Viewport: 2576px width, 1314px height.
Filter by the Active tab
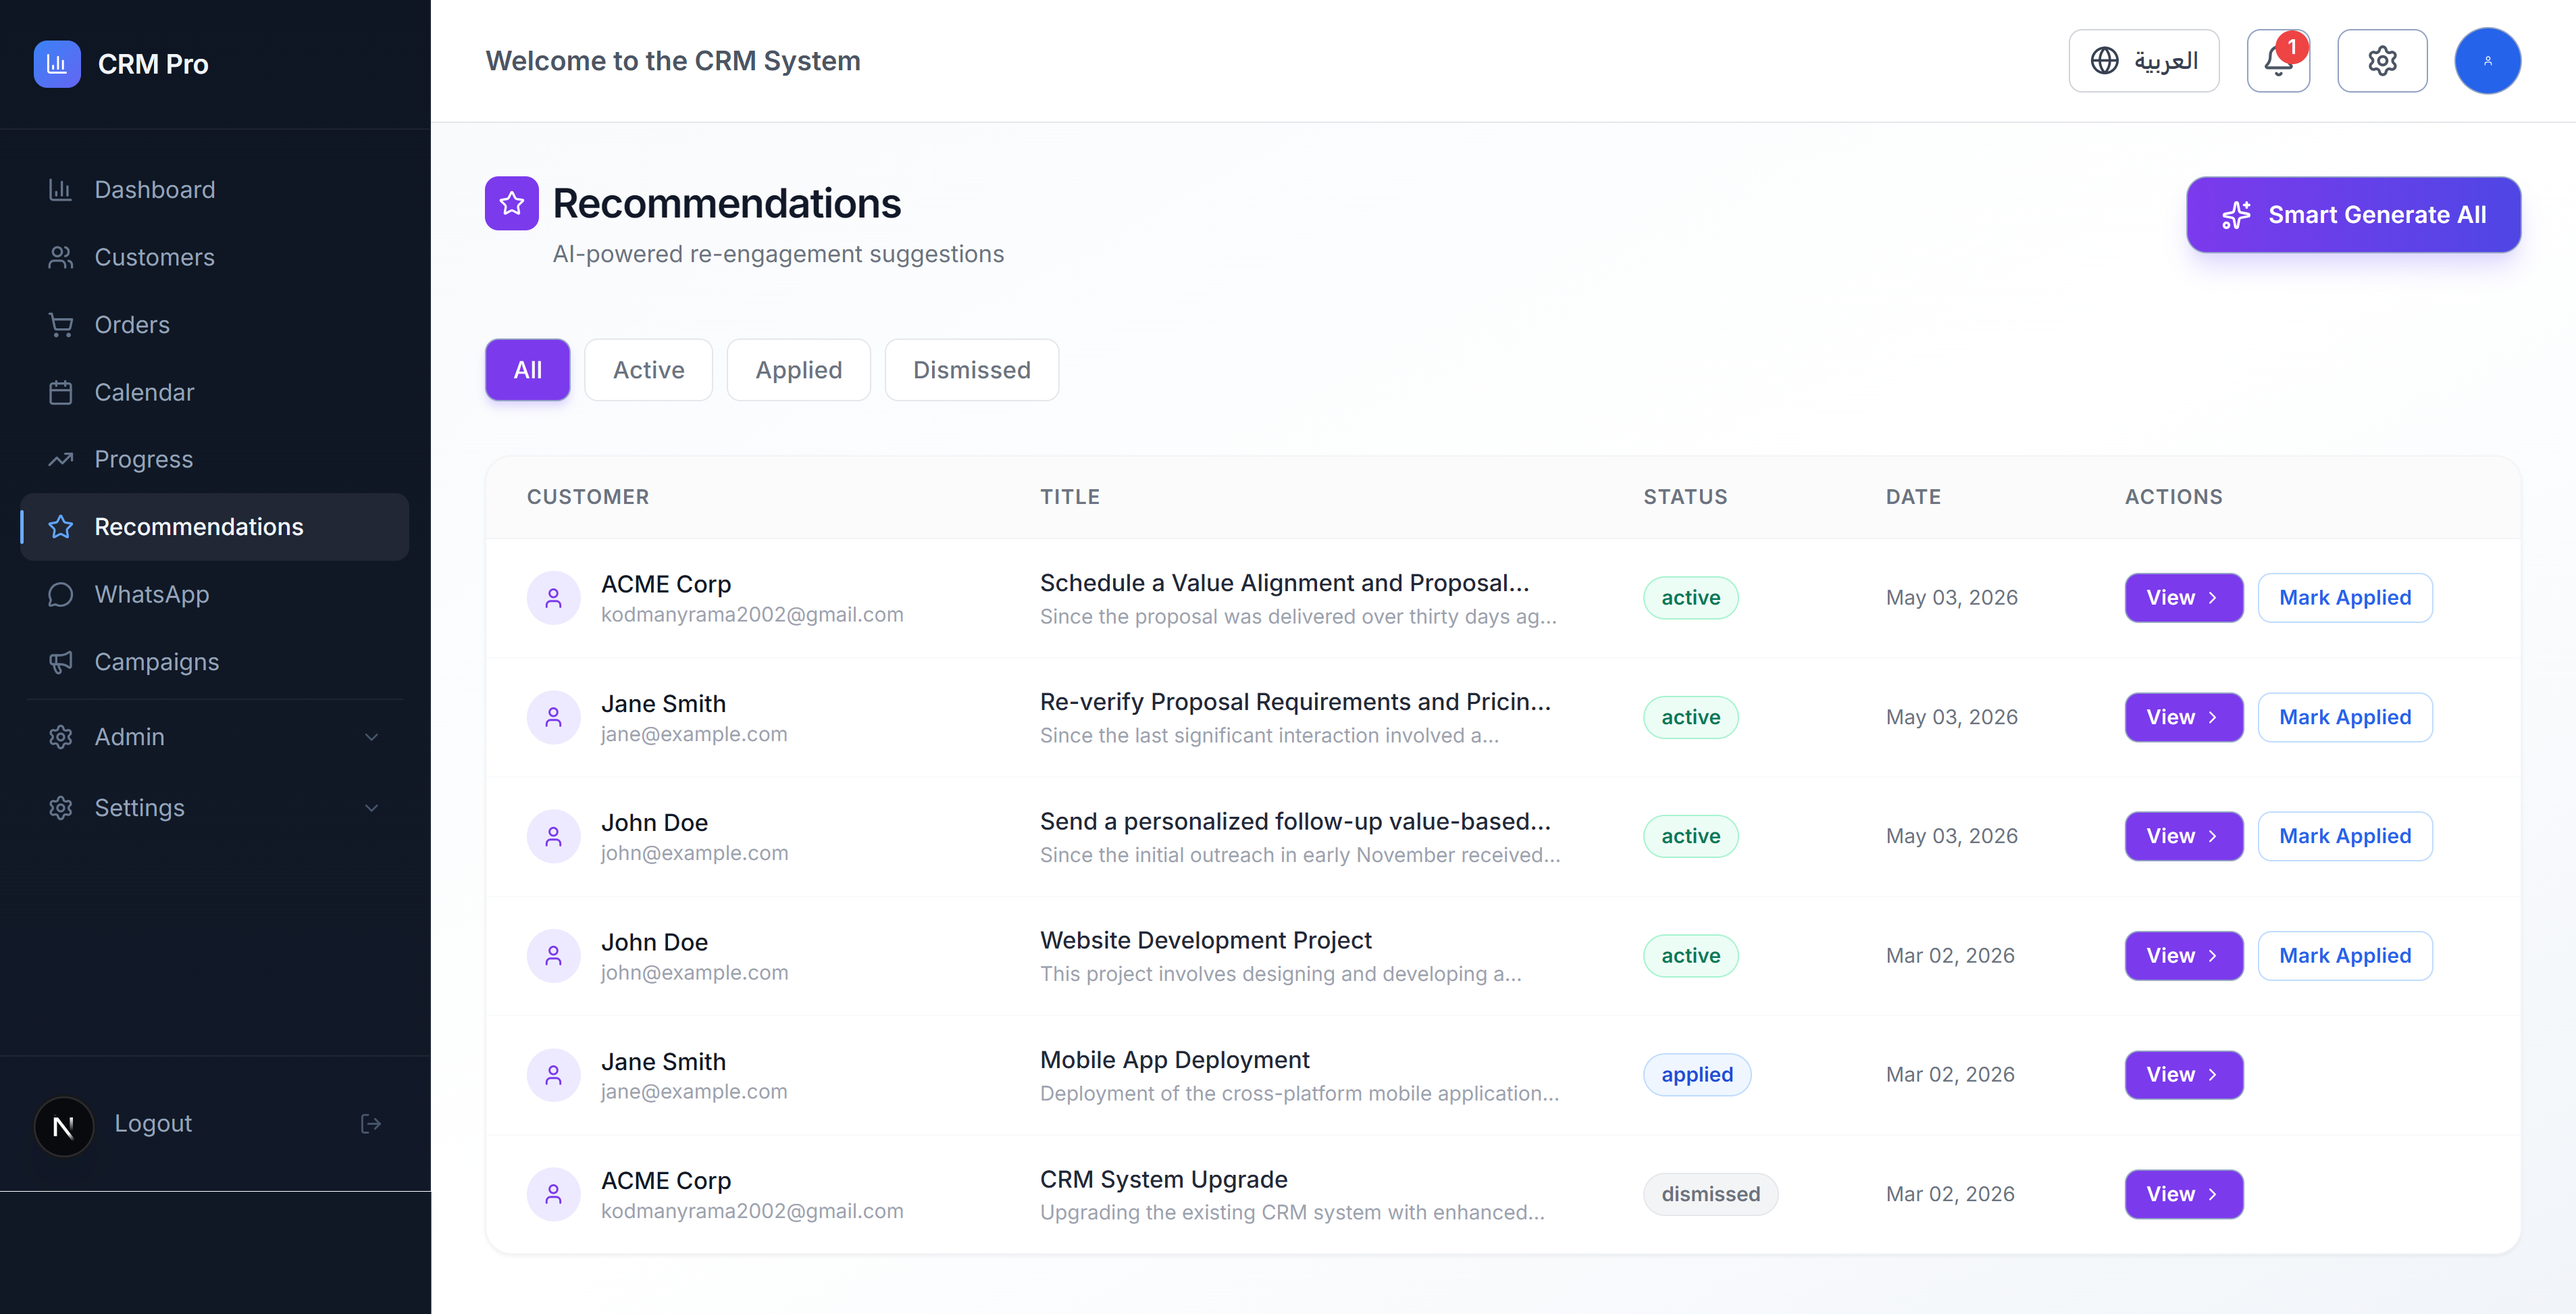point(649,370)
